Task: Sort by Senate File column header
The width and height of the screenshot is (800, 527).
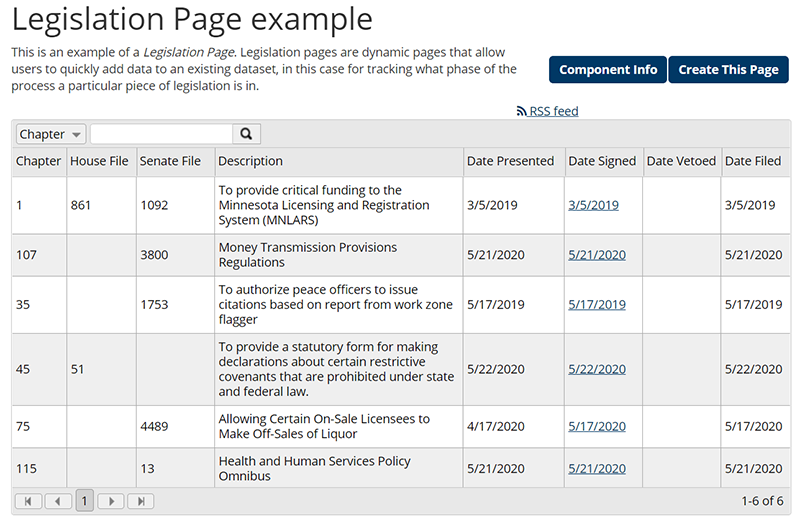Action: click(170, 161)
